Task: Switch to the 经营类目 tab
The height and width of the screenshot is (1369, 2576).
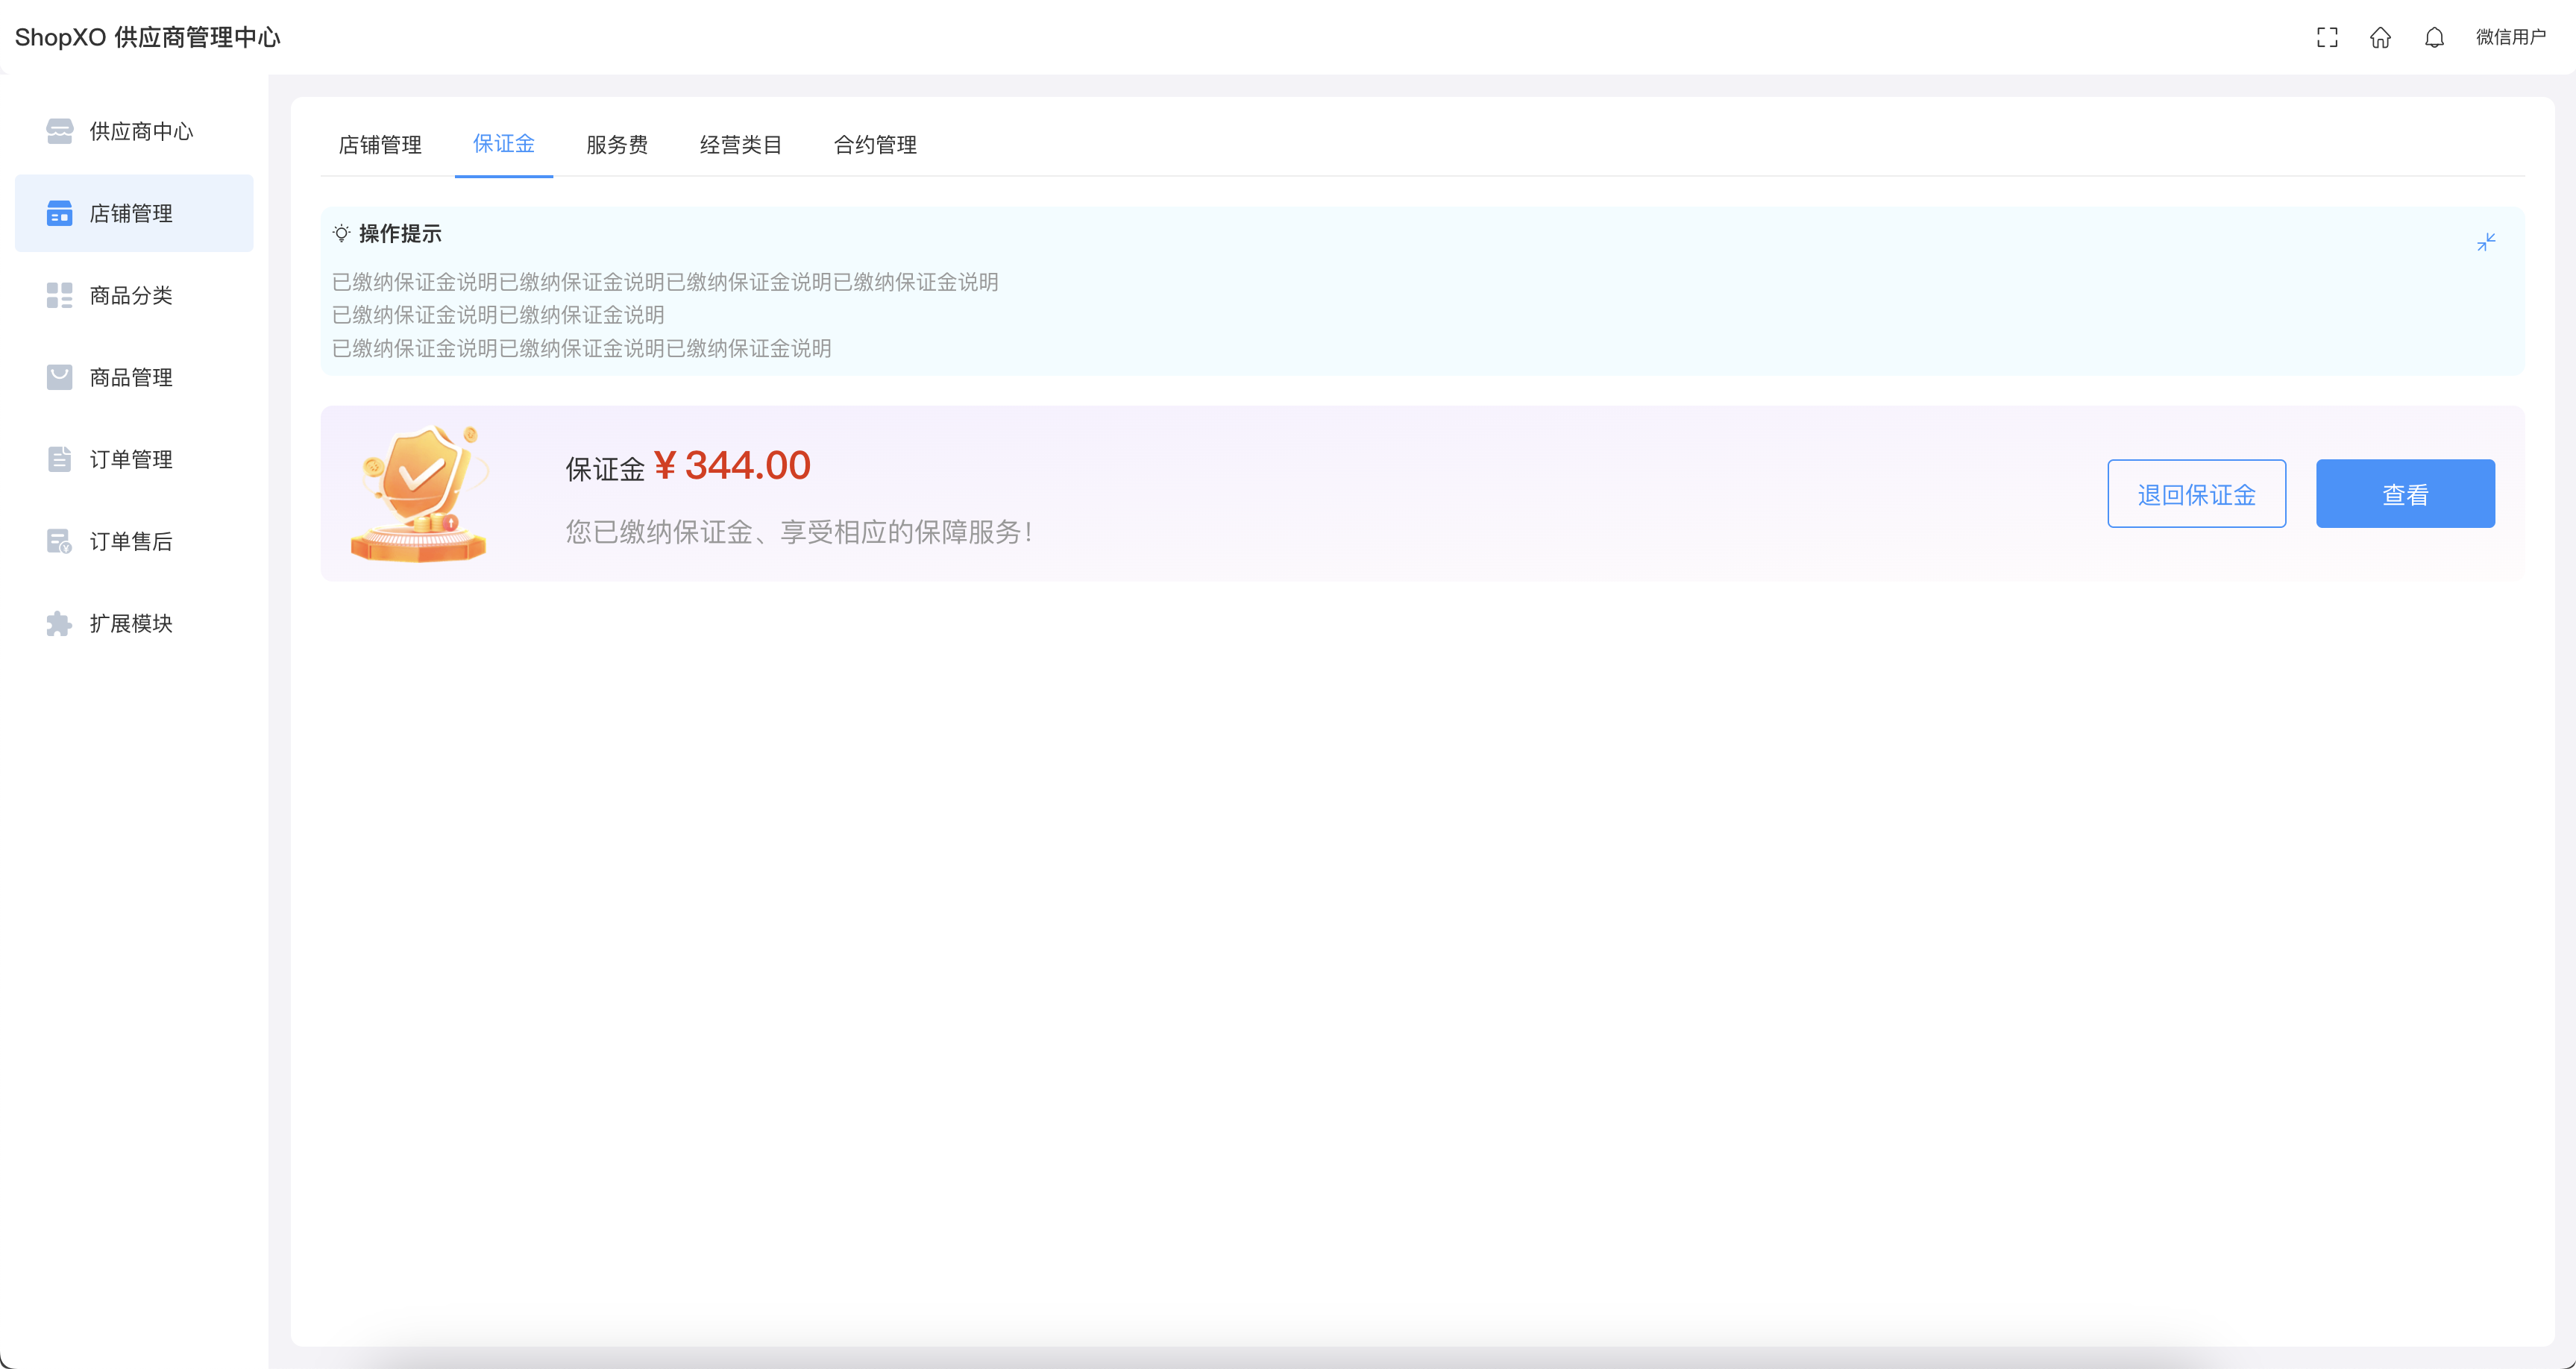Action: coord(740,145)
